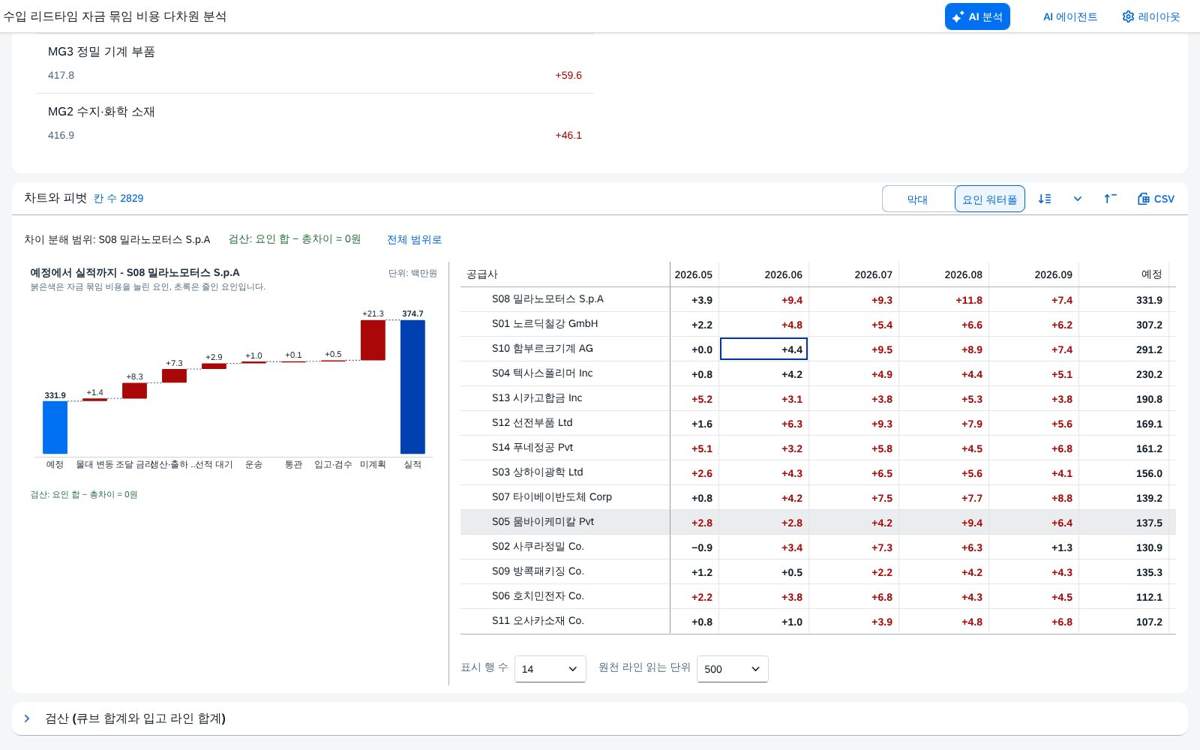1200x750 pixels.
Task: Click the up-arrow collapse icon
Action: [x=1110, y=199]
